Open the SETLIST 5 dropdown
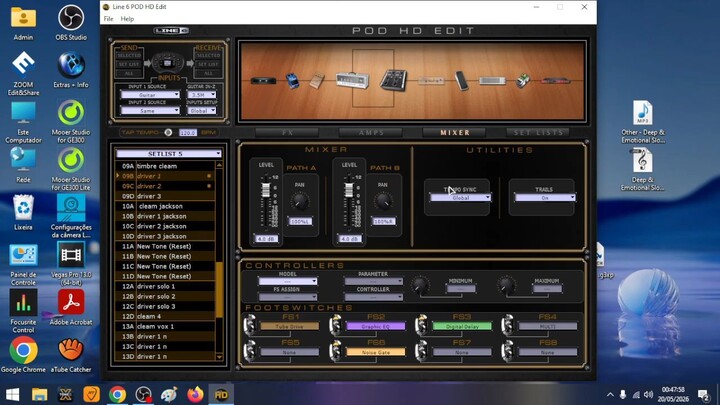Viewport: 720px width, 405px height. [169, 153]
